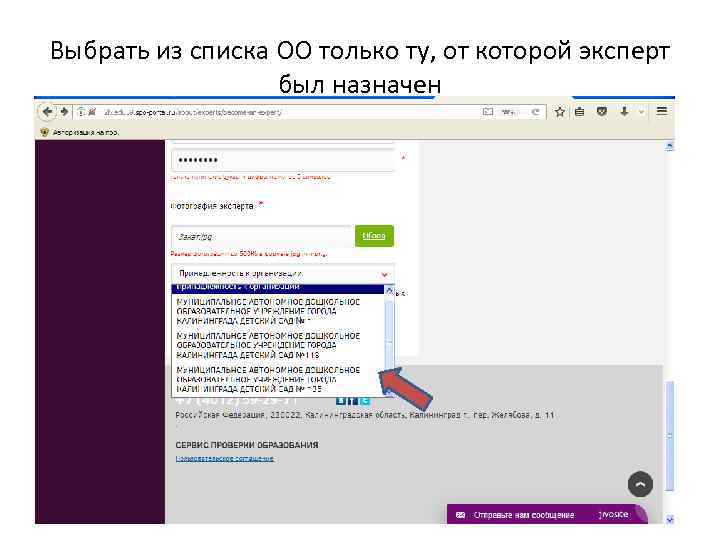Click the round scroll-to-top button
Image resolution: width=720 pixels, height=540 pixels.
coord(640,484)
